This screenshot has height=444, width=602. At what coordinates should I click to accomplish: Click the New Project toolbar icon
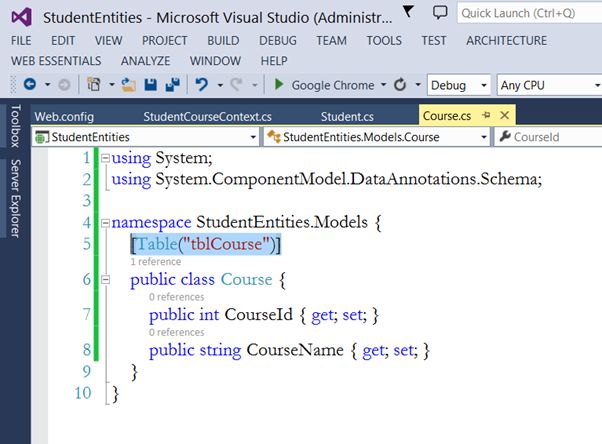94,84
